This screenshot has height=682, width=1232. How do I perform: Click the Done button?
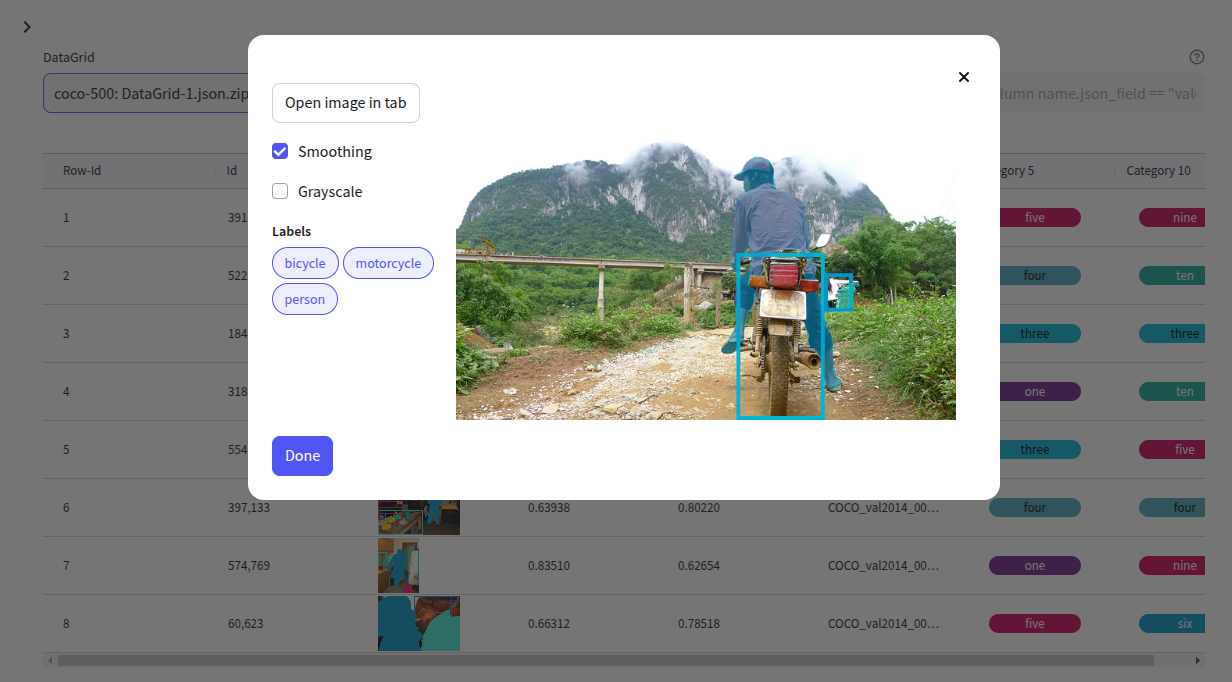[302, 456]
